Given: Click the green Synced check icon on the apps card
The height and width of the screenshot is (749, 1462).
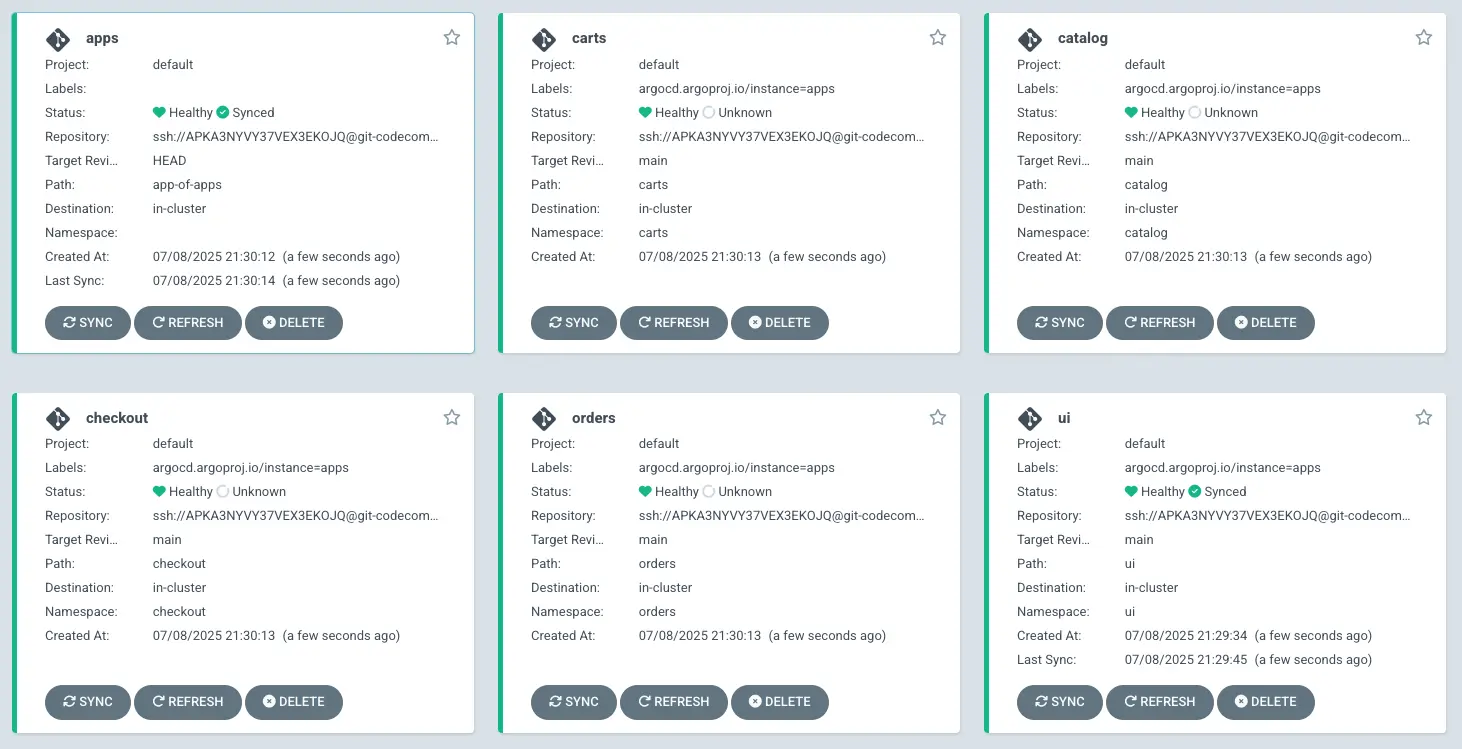Looking at the screenshot, I should point(221,112).
